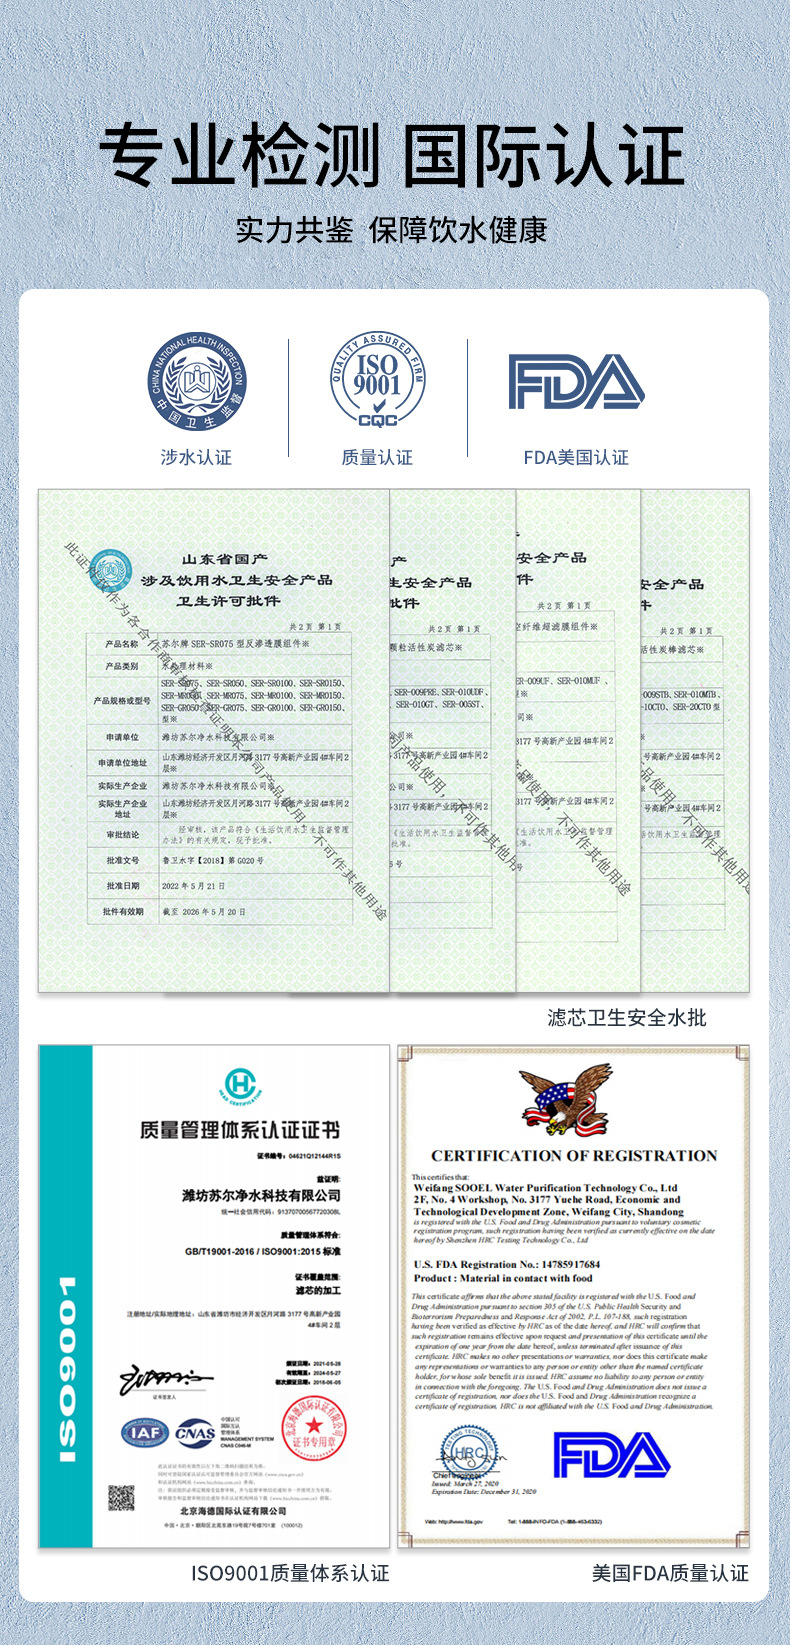Open the ISO9001 quality certificate image

pos(214,1297)
